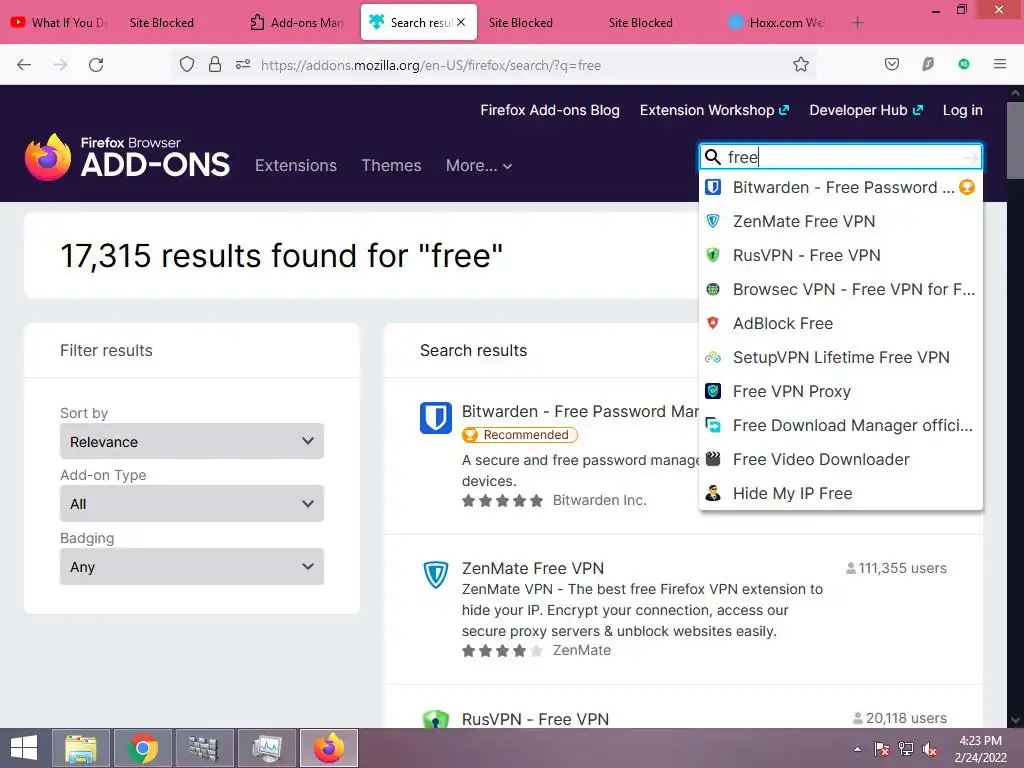Choose Free VPN Proxy suggestion

[x=840, y=391]
